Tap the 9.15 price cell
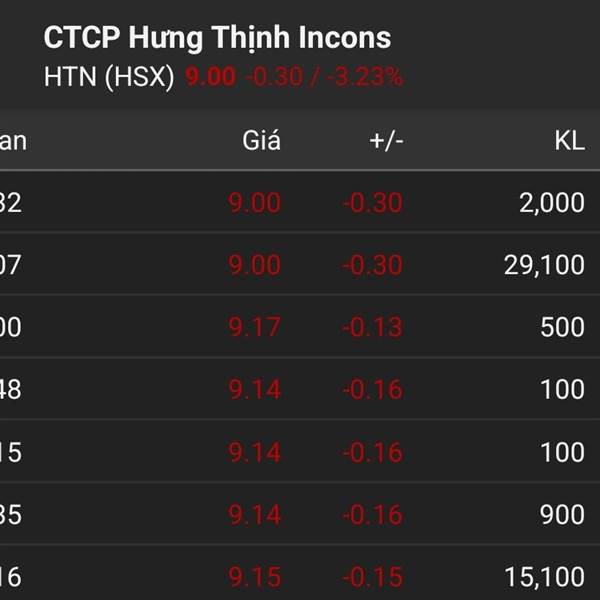 (254, 577)
